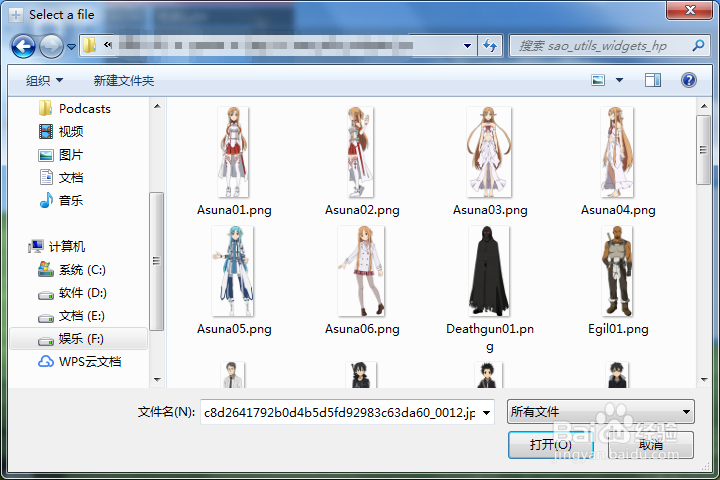Viewport: 720px width, 480px height.
Task: Click the sidebar scroll up arrow
Action: pos(157,106)
